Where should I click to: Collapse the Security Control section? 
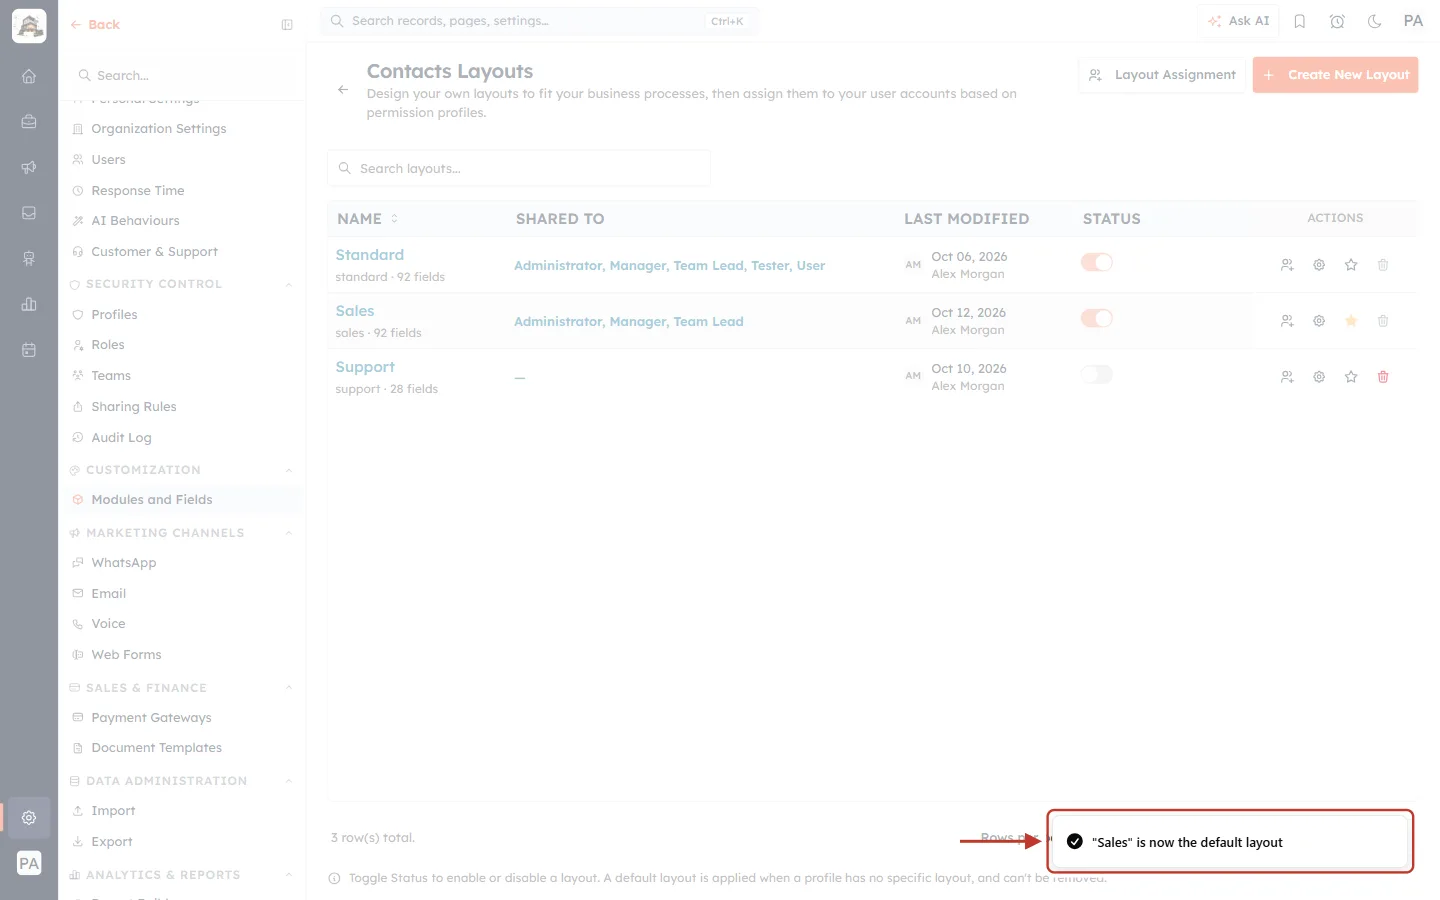coord(289,285)
